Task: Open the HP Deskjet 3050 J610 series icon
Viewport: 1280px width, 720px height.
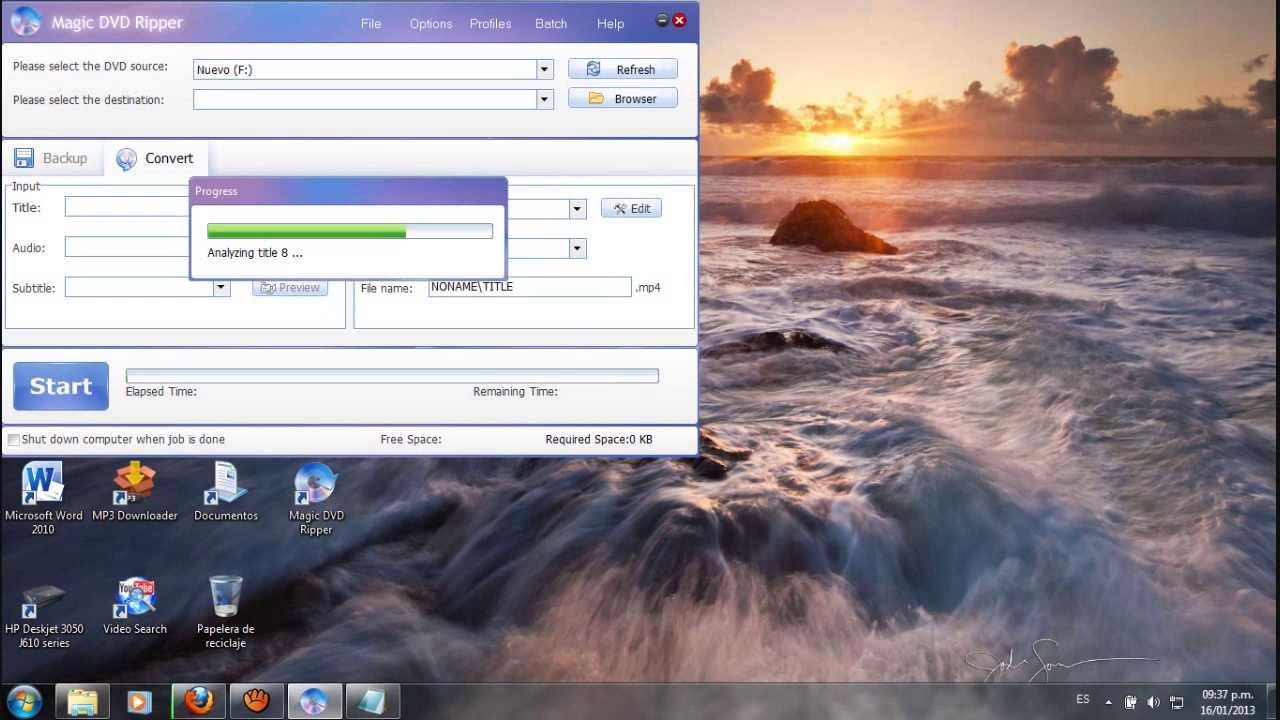Action: click(44, 612)
